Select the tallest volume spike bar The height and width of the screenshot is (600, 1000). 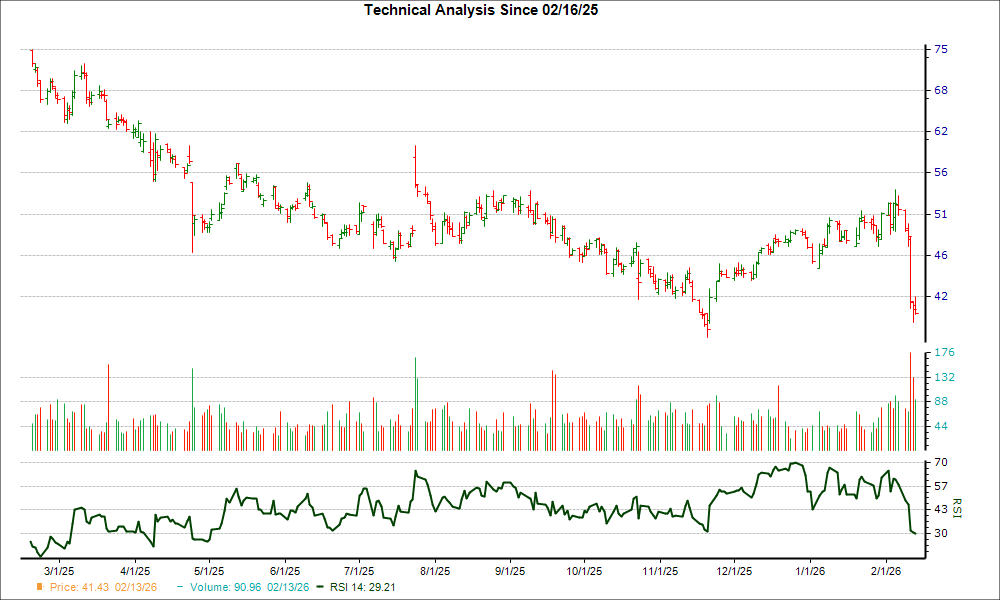tap(910, 395)
